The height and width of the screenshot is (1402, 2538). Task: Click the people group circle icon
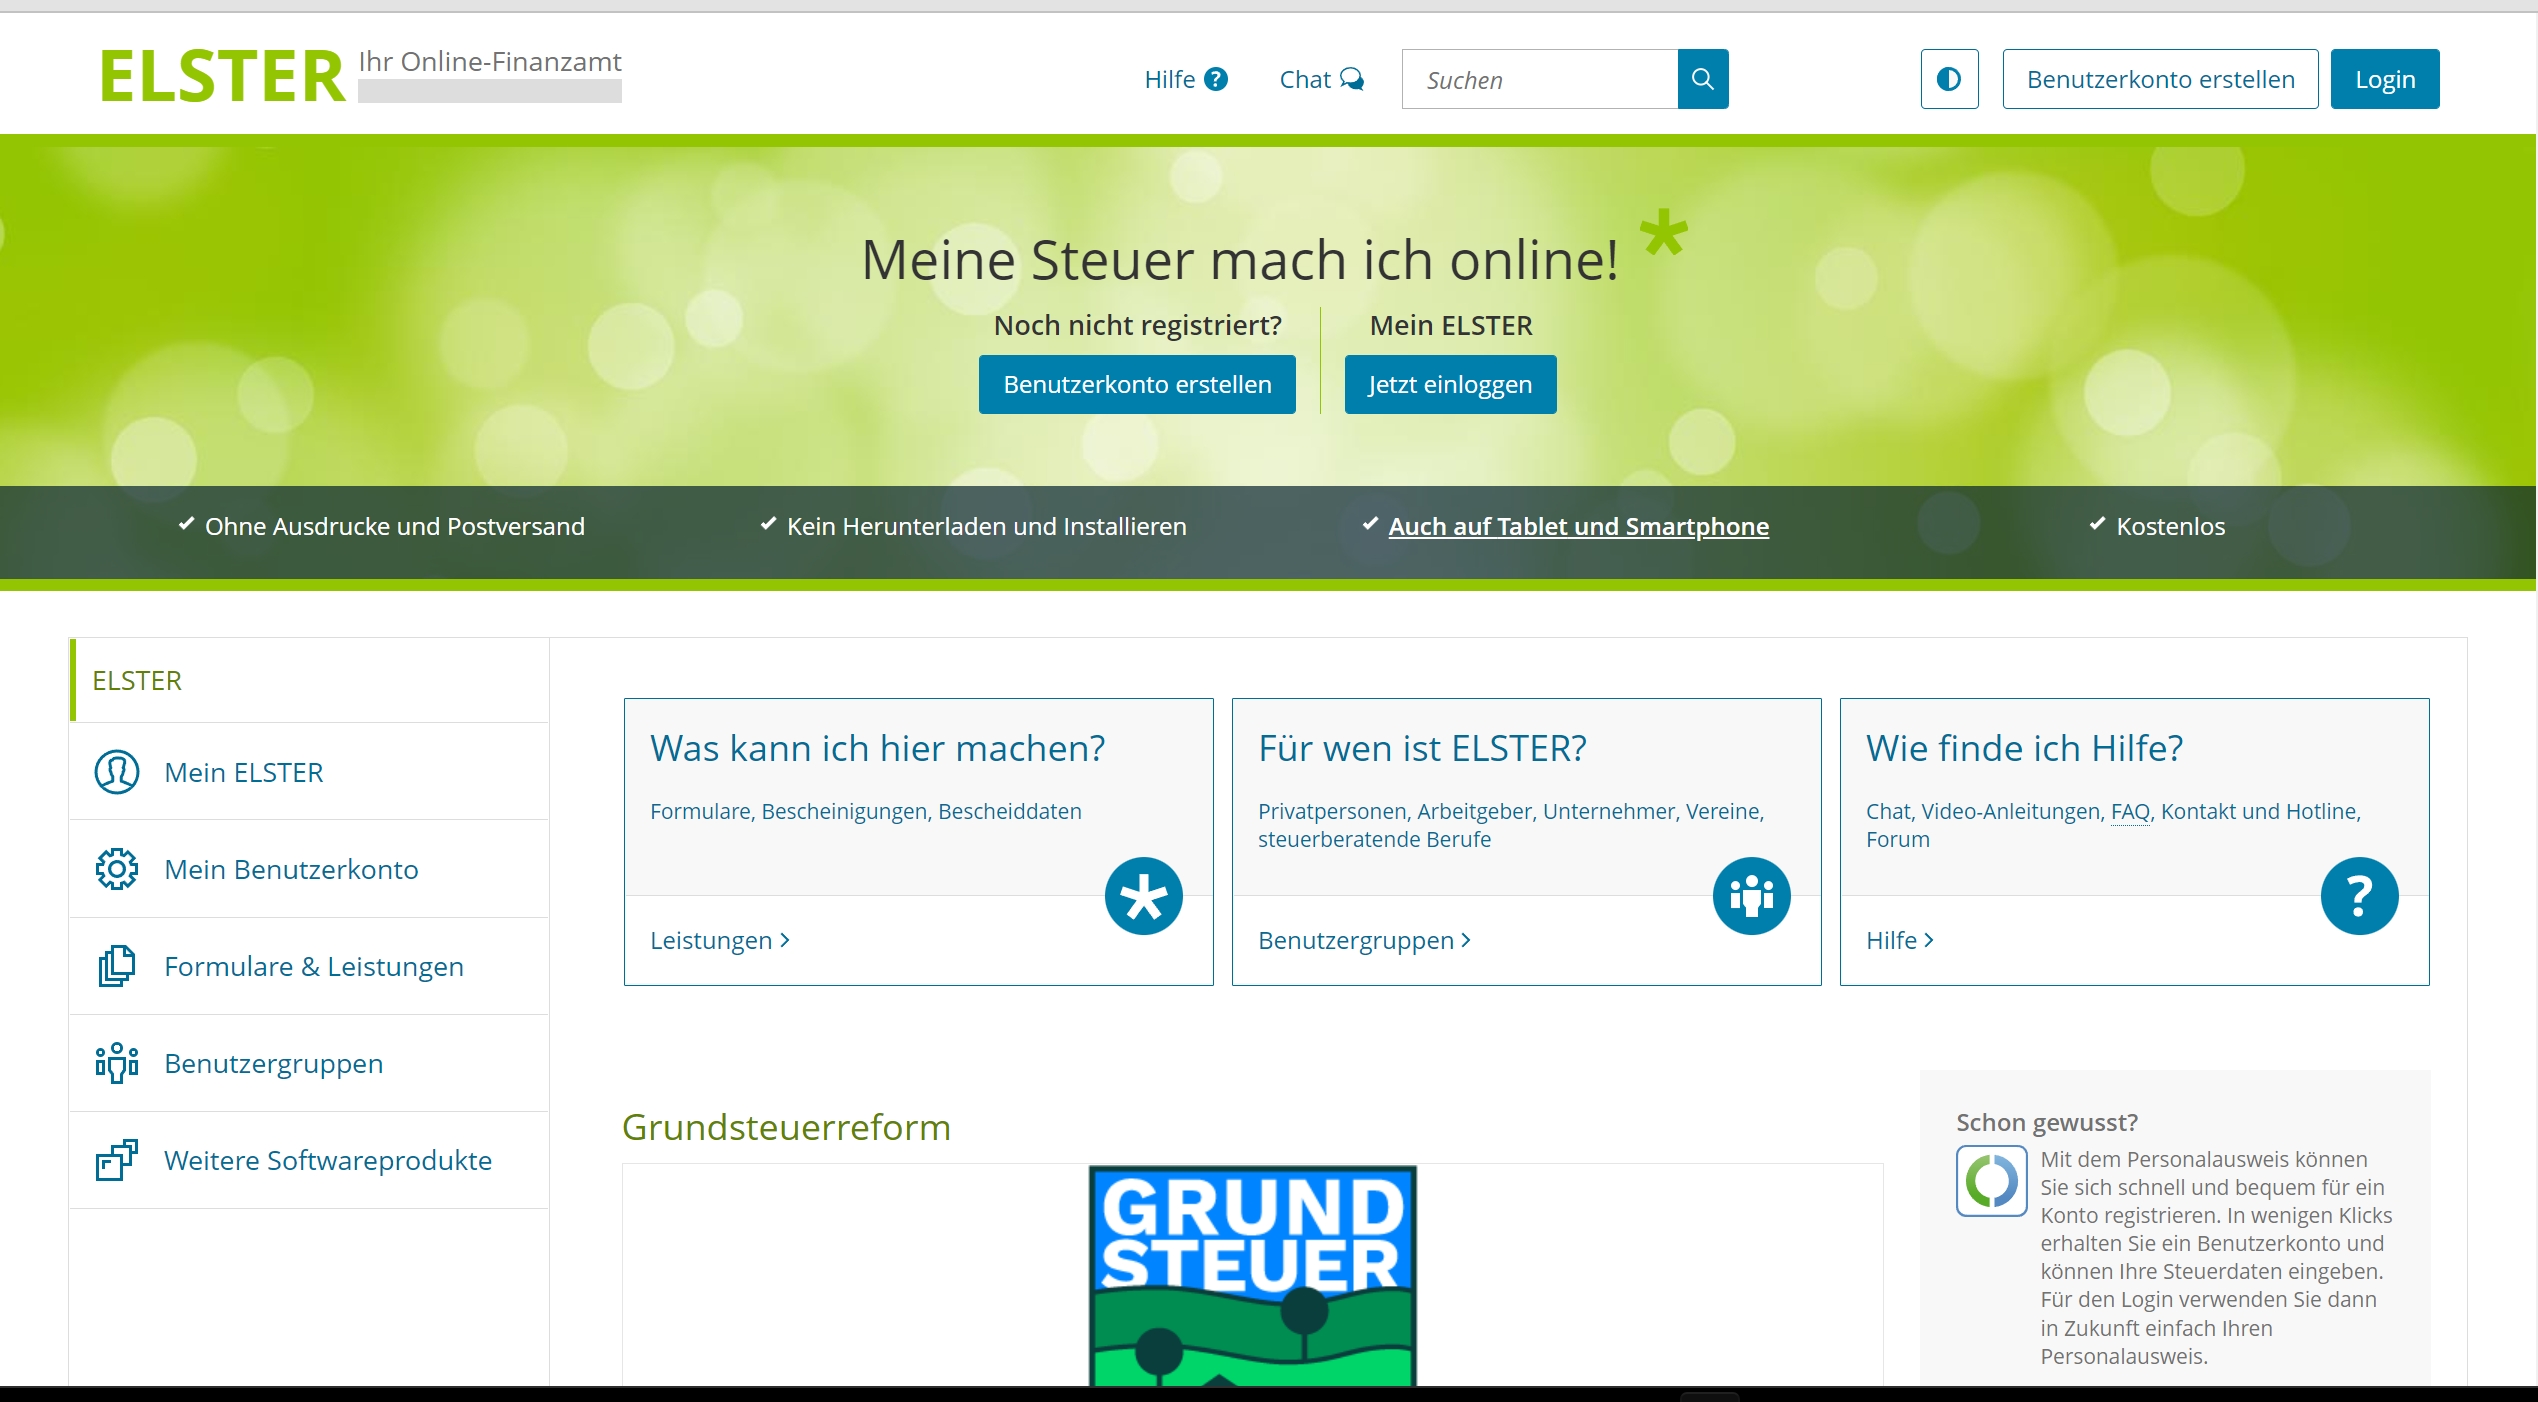[x=1750, y=896]
